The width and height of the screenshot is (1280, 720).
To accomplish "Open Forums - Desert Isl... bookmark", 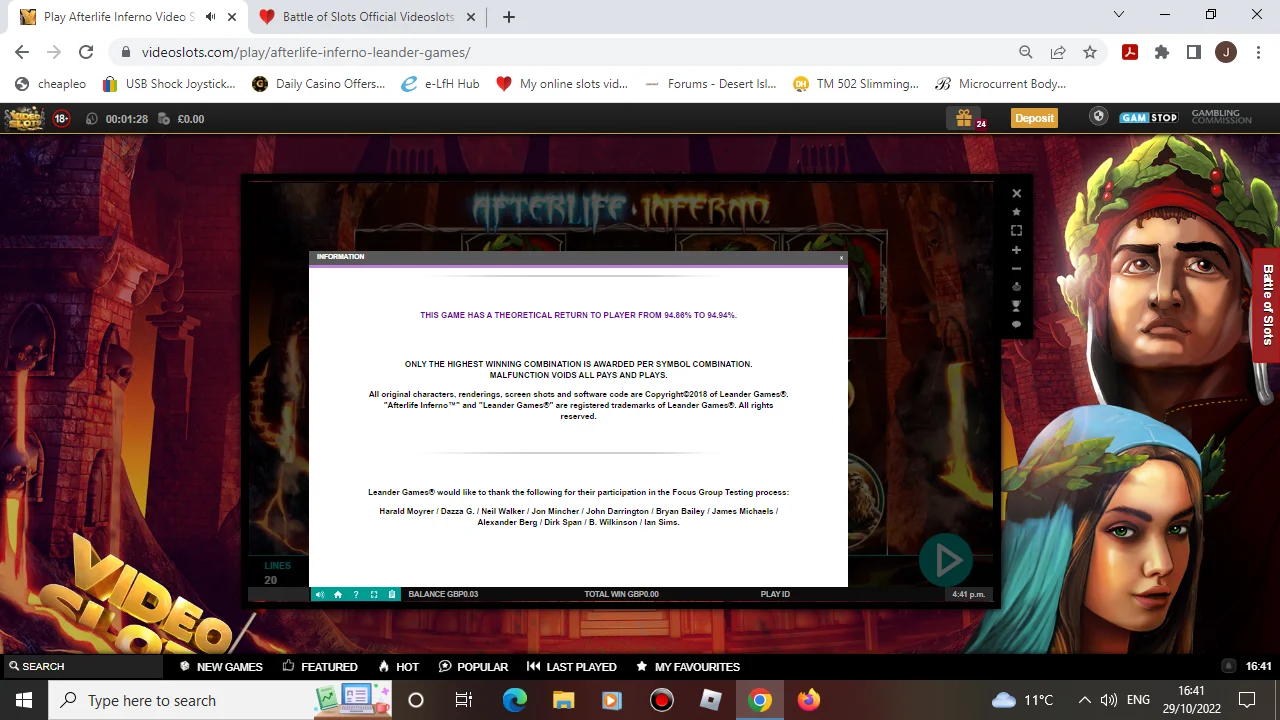I will (710, 84).
